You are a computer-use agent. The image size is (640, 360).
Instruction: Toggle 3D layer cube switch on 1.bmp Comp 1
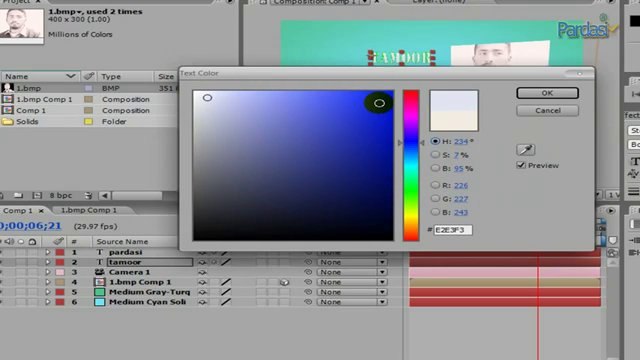[284, 282]
